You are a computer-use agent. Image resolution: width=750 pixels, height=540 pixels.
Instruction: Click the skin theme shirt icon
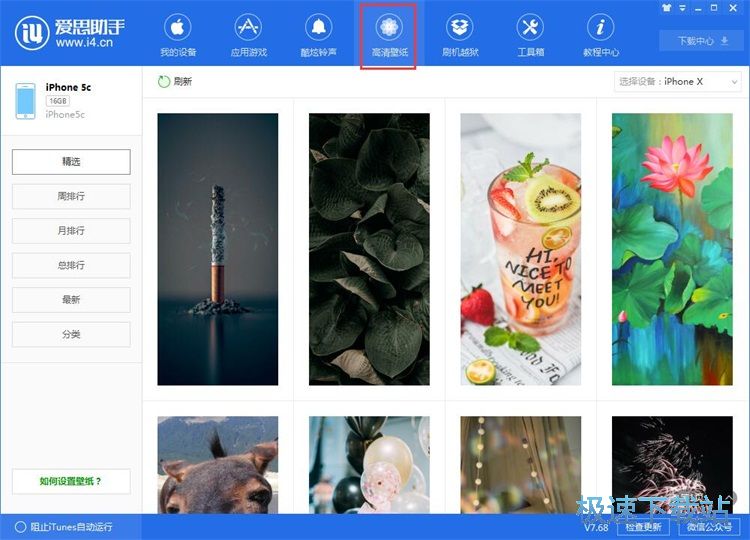[x=666, y=7]
